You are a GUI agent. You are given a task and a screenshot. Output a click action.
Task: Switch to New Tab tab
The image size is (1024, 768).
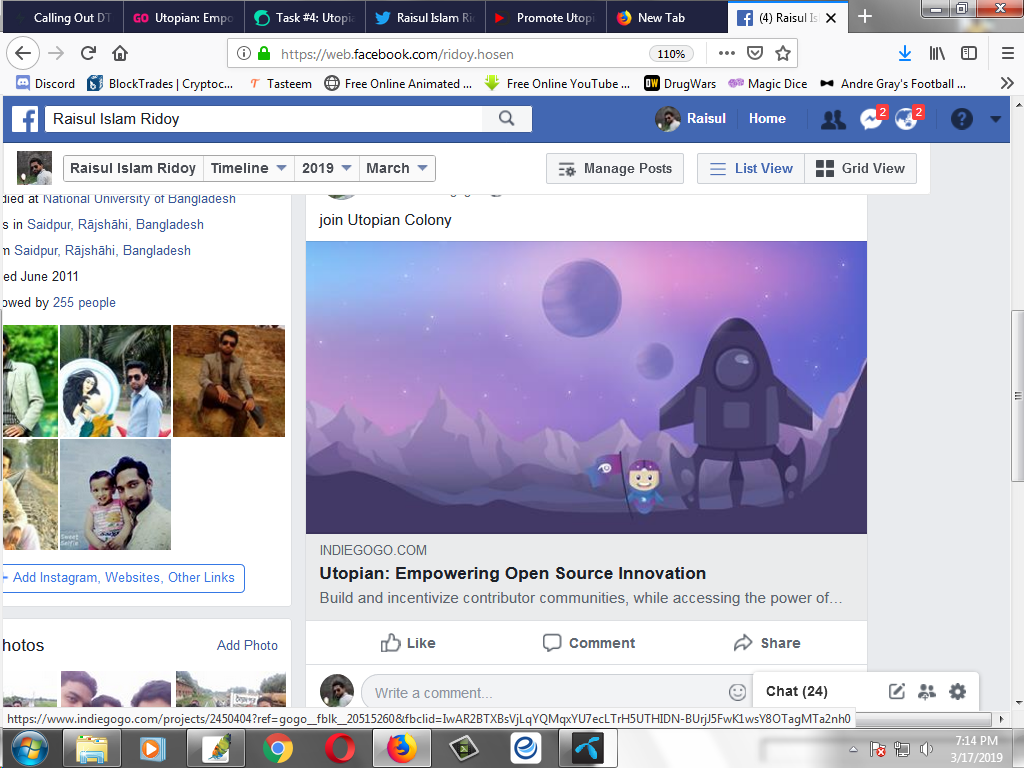(x=666, y=18)
